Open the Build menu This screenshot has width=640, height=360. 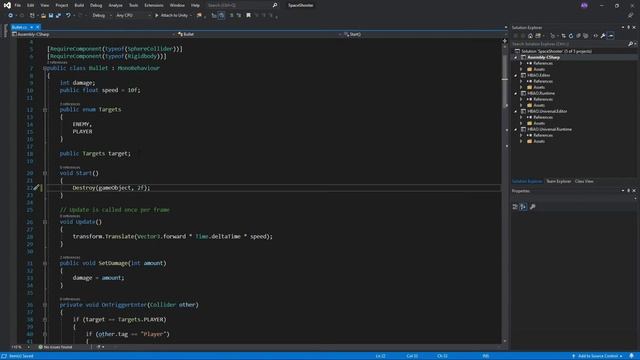click(79, 5)
